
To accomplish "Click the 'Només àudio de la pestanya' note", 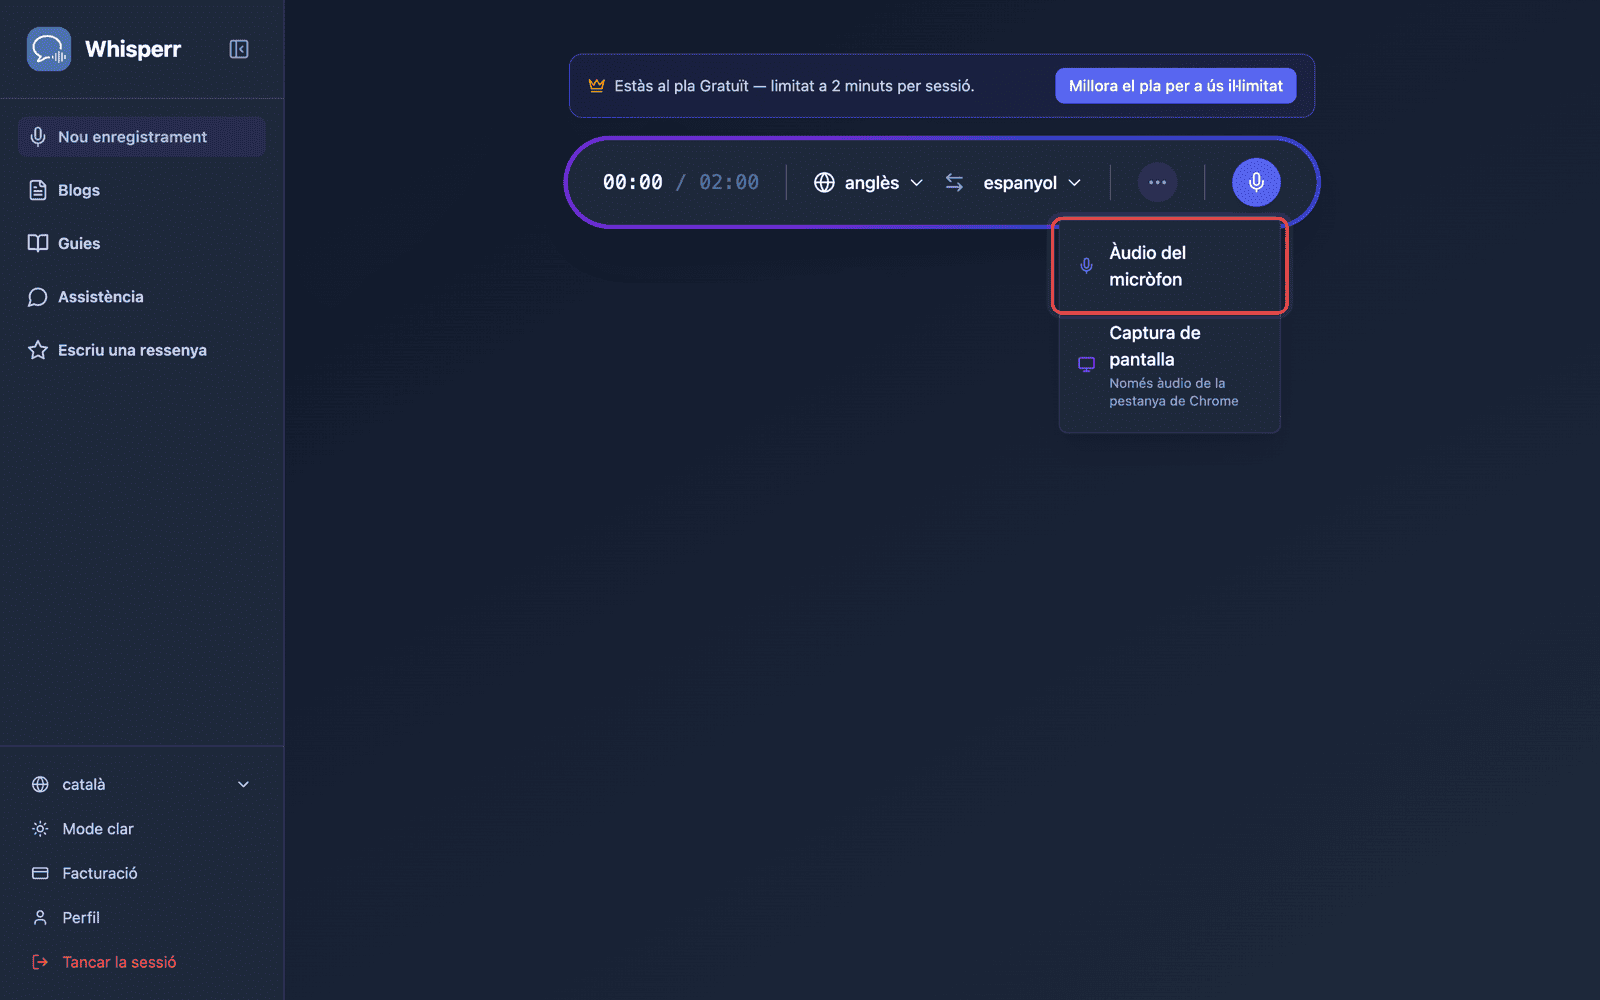I will (1174, 392).
